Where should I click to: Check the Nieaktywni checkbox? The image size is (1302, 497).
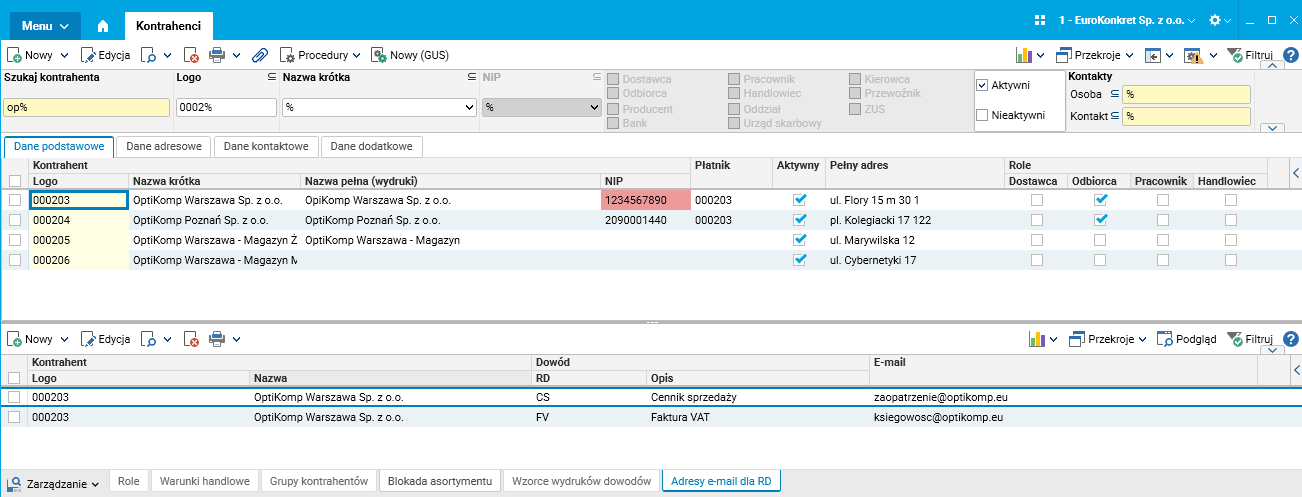tap(982, 115)
